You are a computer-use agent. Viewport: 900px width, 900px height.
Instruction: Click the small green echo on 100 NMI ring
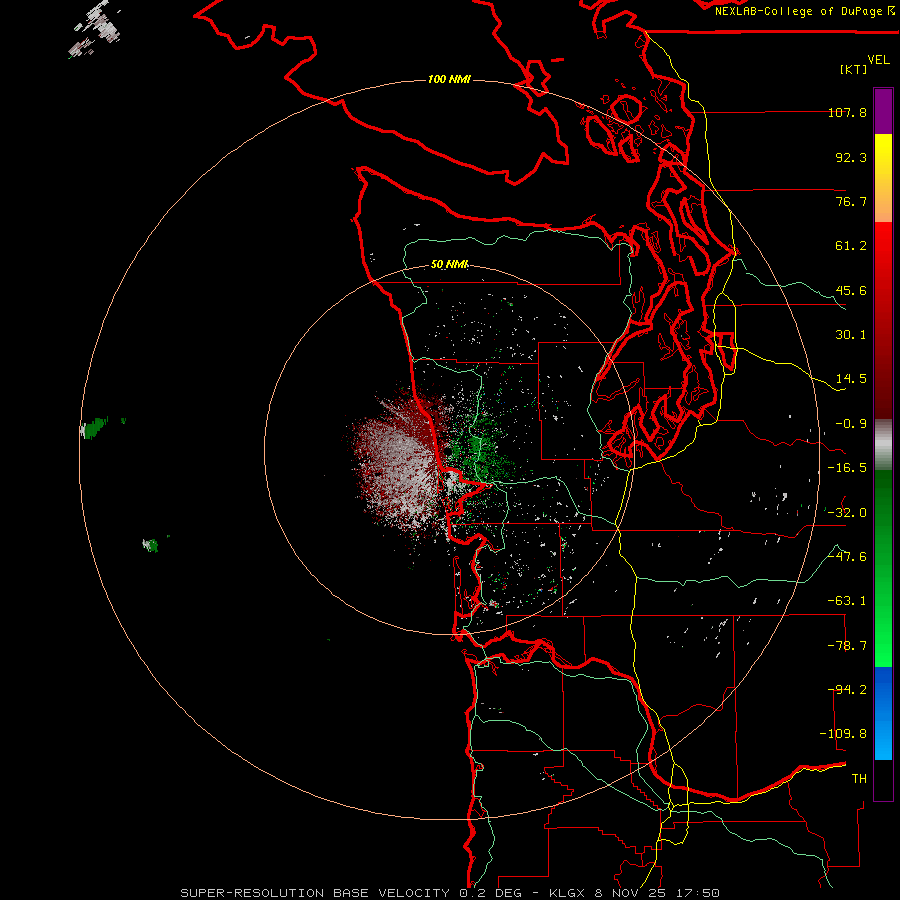[x=94, y=428]
